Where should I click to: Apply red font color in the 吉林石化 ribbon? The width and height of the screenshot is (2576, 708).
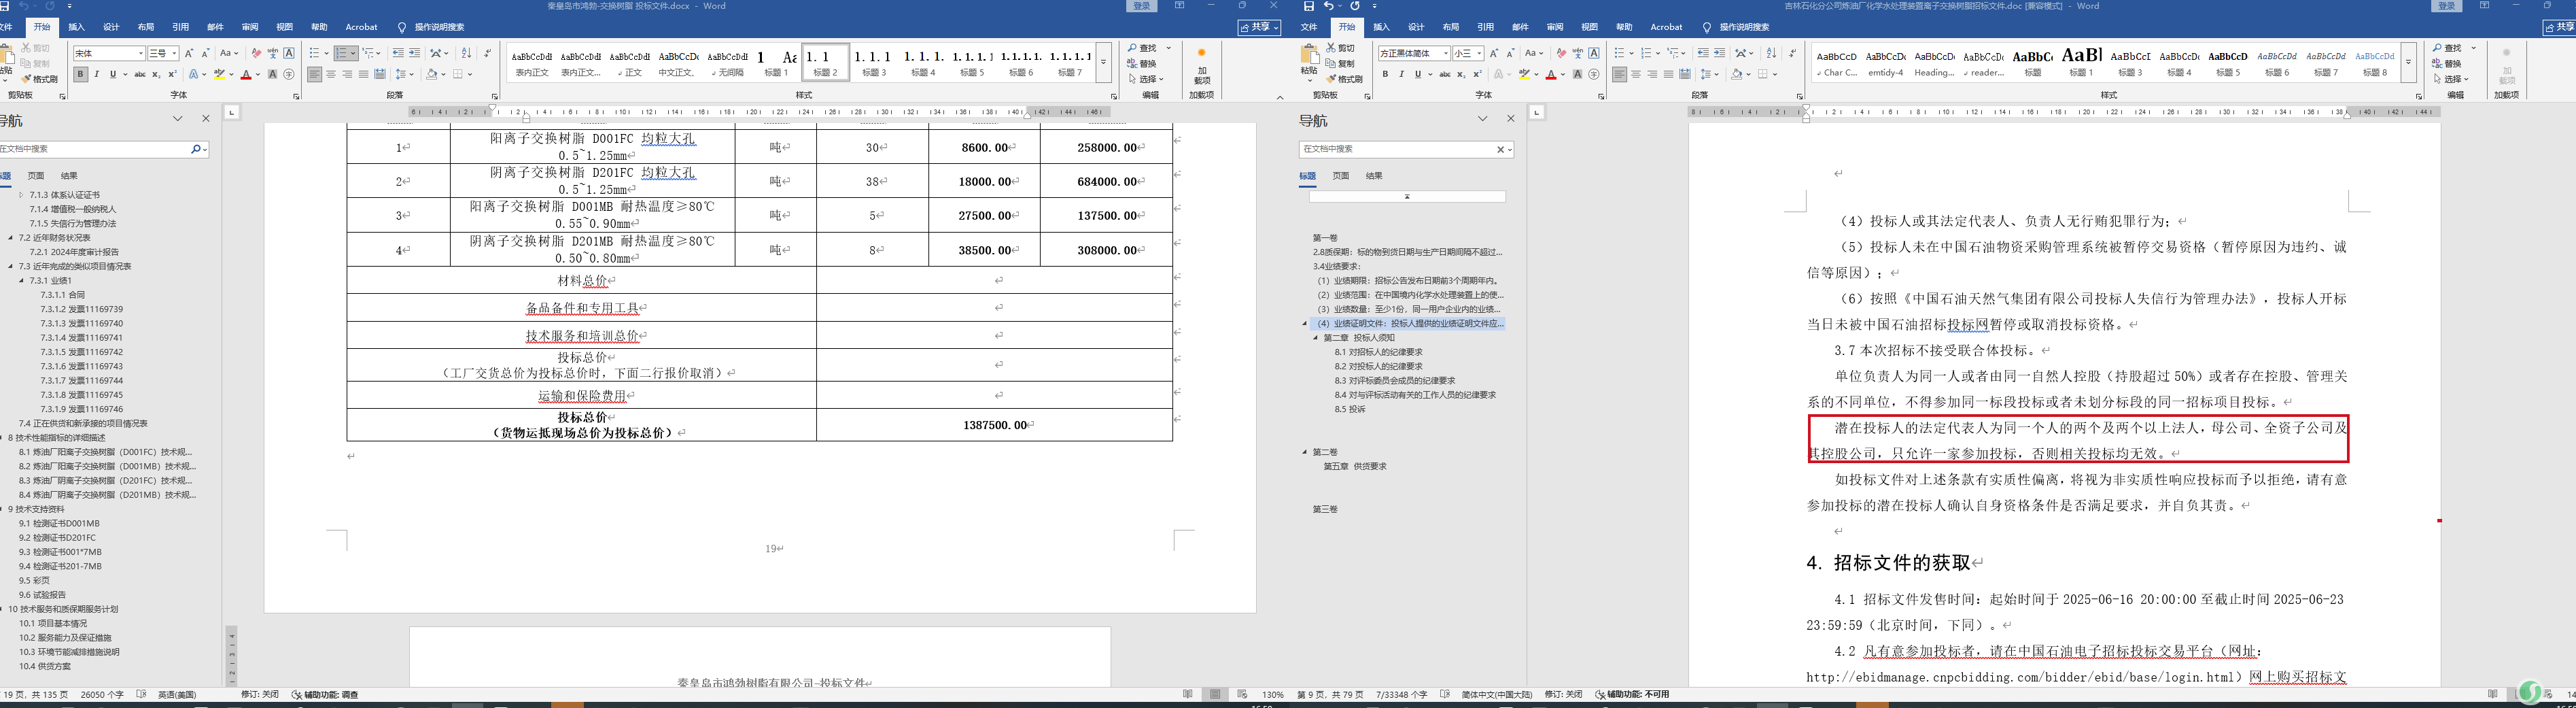(1550, 74)
